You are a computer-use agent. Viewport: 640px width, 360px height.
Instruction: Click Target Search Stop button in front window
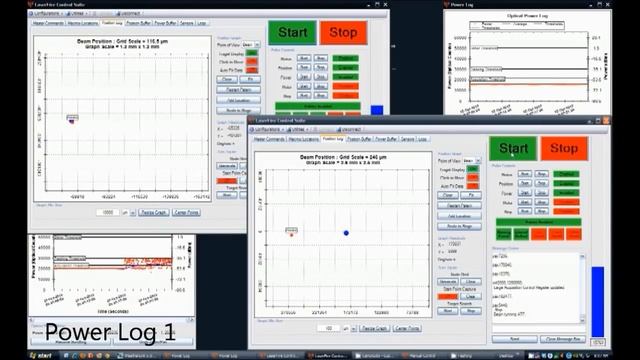click(471, 311)
